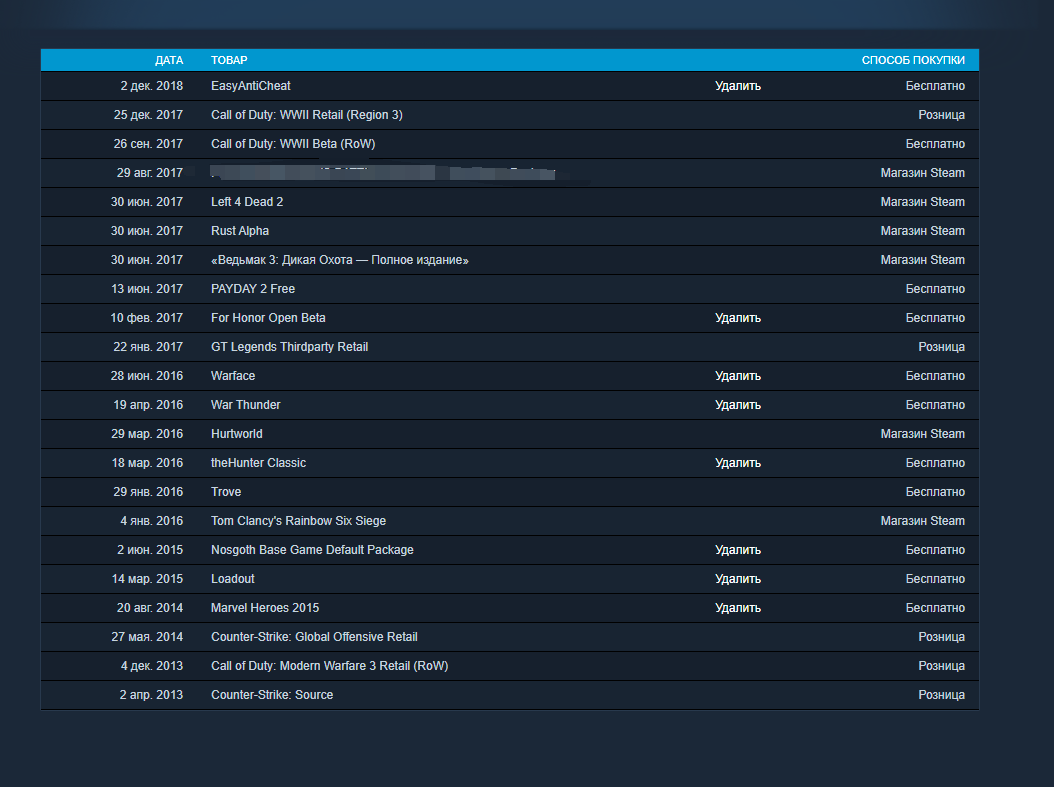
Task: Click date 29 авг. 2017
Action: (149, 173)
